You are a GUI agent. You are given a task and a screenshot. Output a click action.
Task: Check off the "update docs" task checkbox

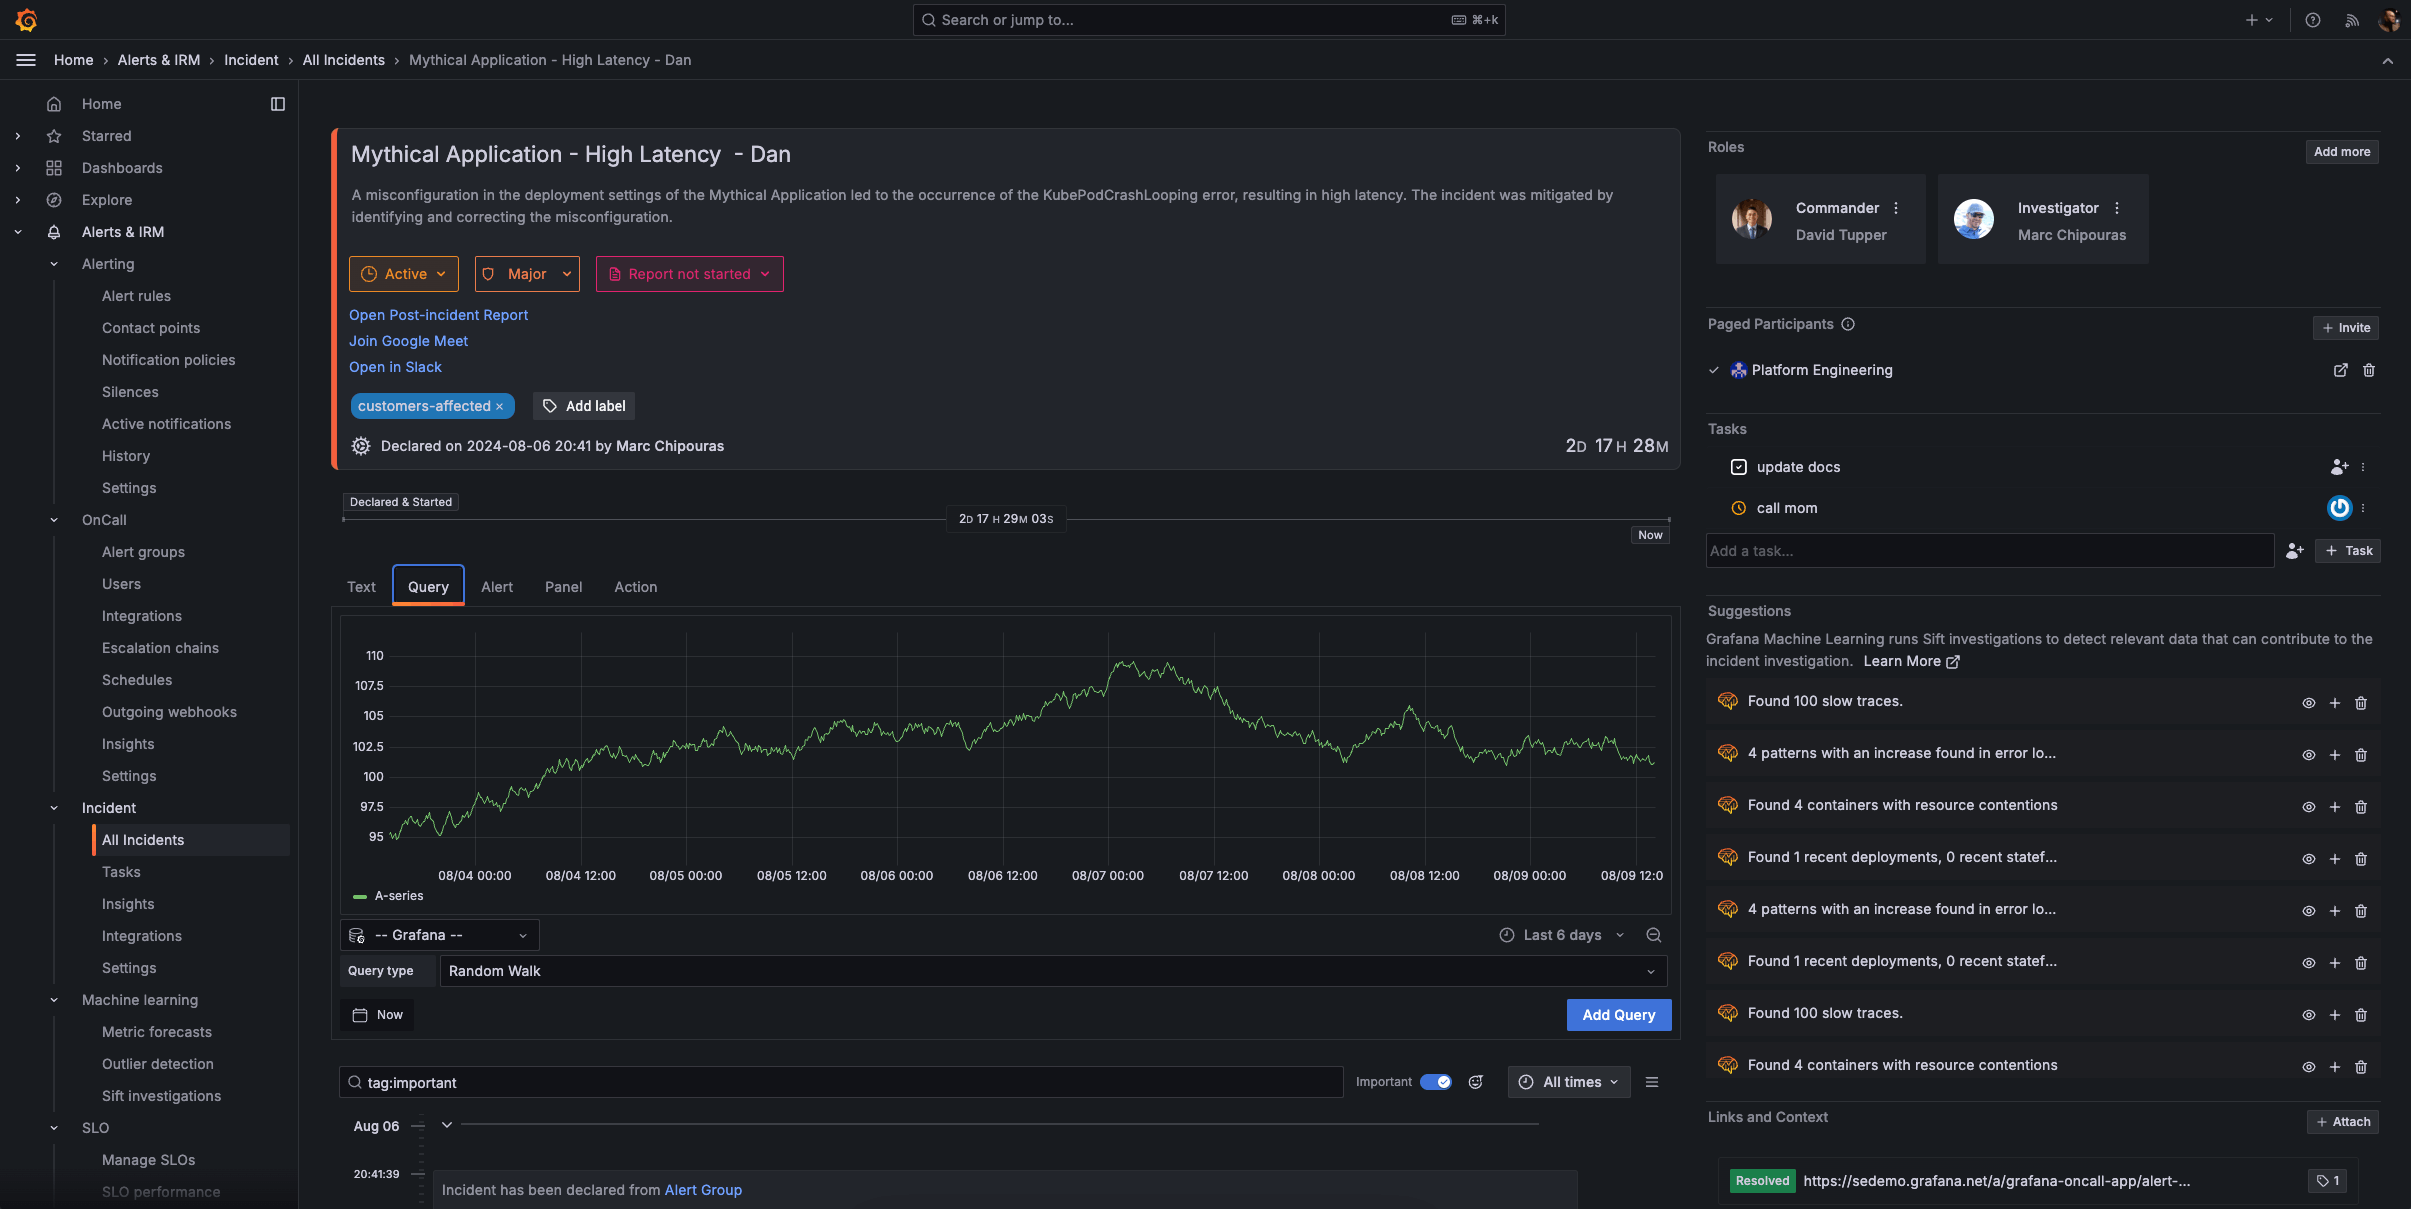[x=1739, y=467]
